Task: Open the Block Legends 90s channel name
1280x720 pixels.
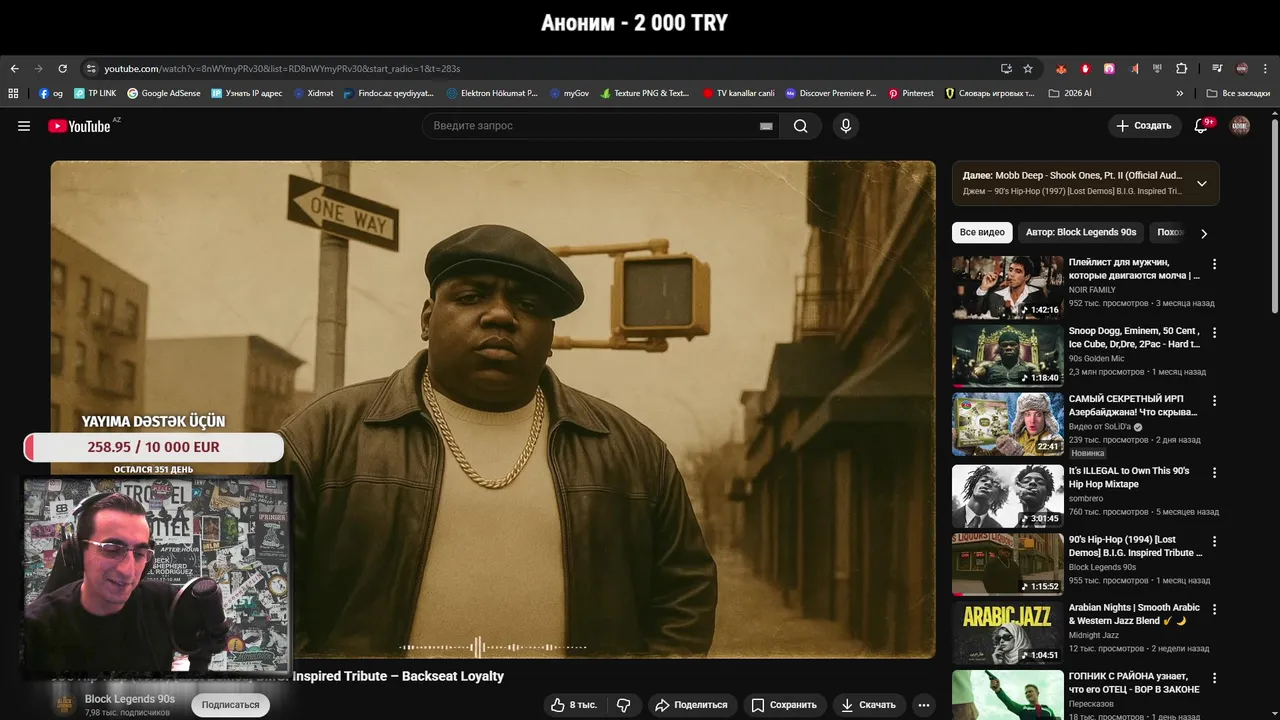Action: coord(130,699)
